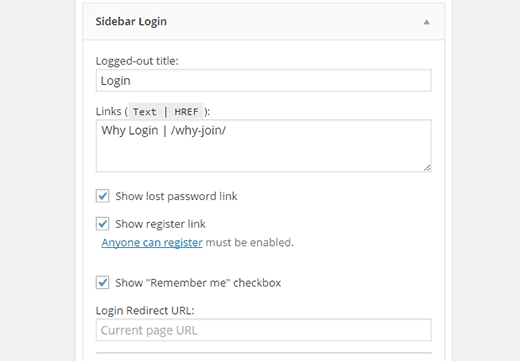
Task: Click the "Show lost password link" label
Action: click(176, 196)
